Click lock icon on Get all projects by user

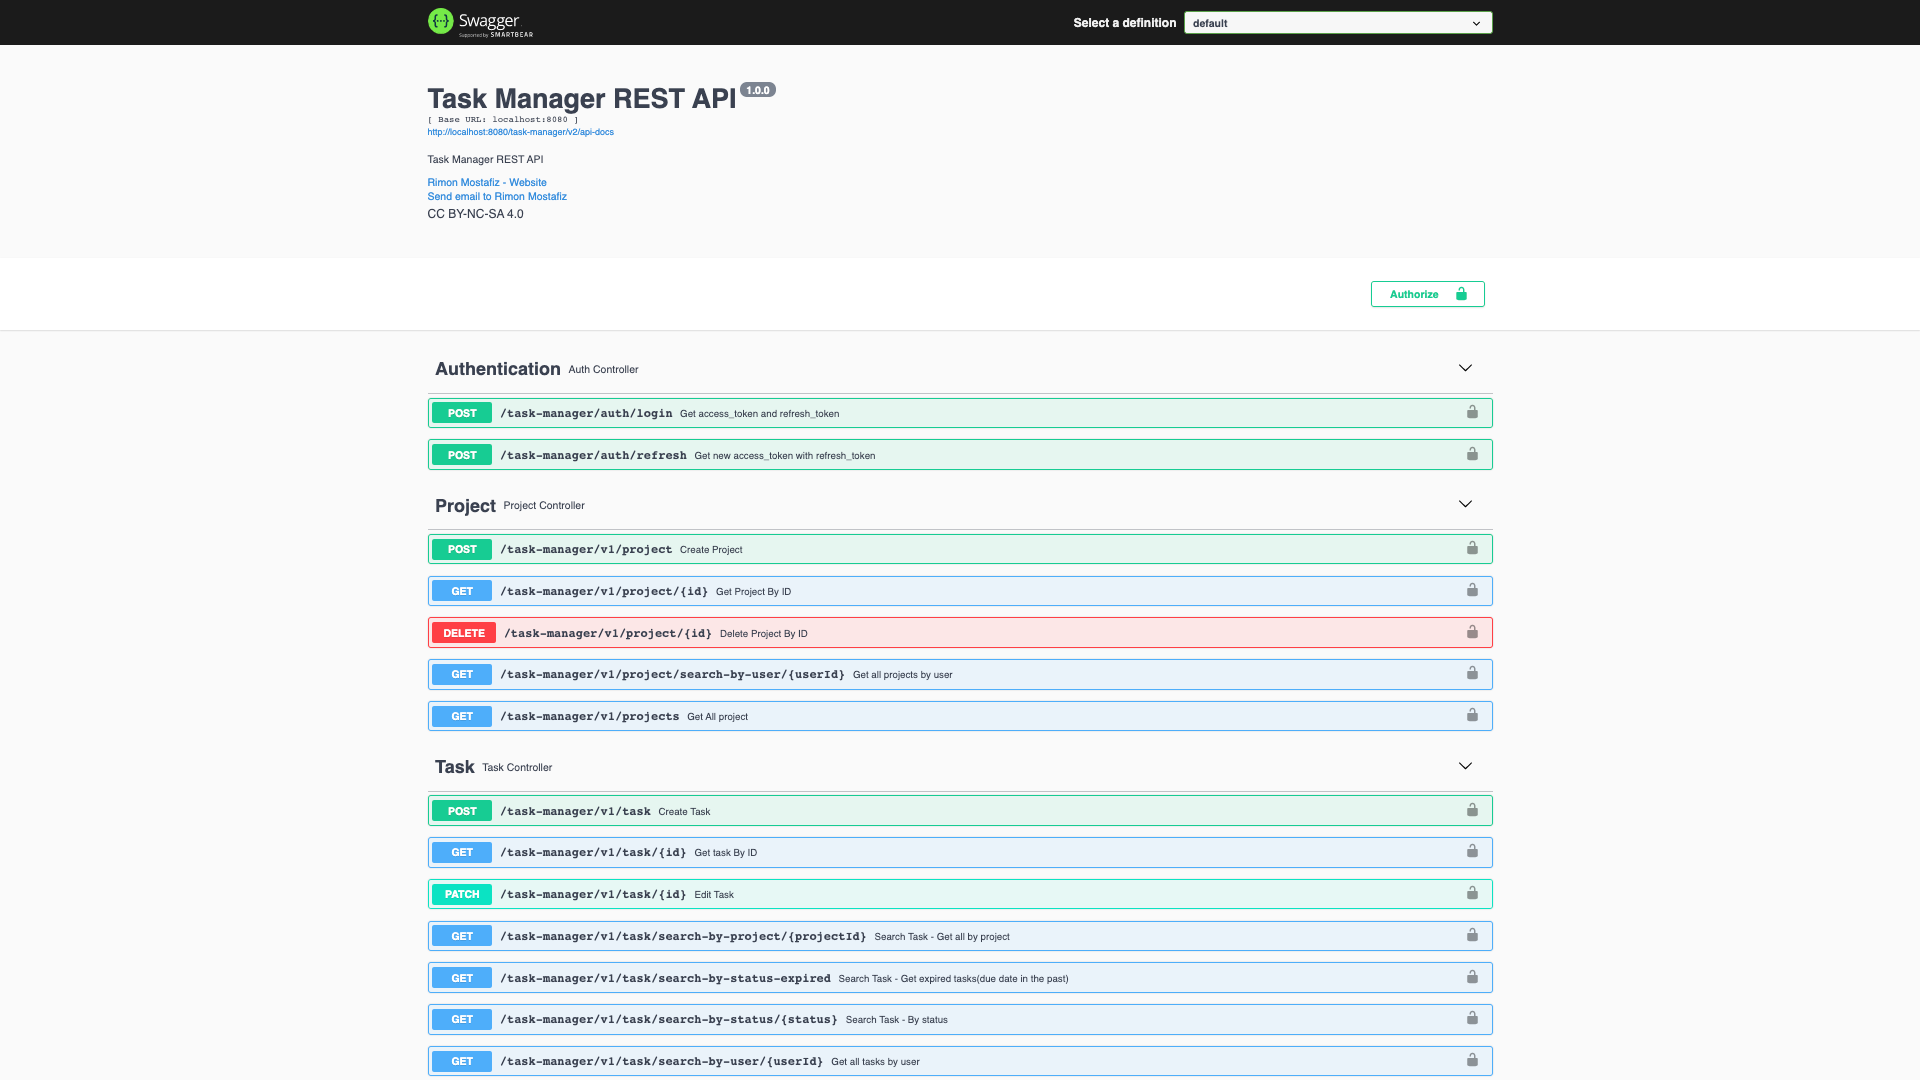click(1472, 673)
